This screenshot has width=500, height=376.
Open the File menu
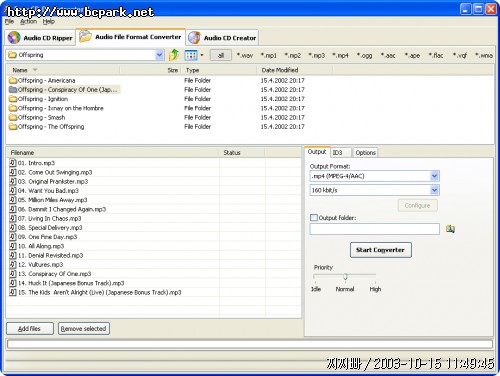point(9,22)
